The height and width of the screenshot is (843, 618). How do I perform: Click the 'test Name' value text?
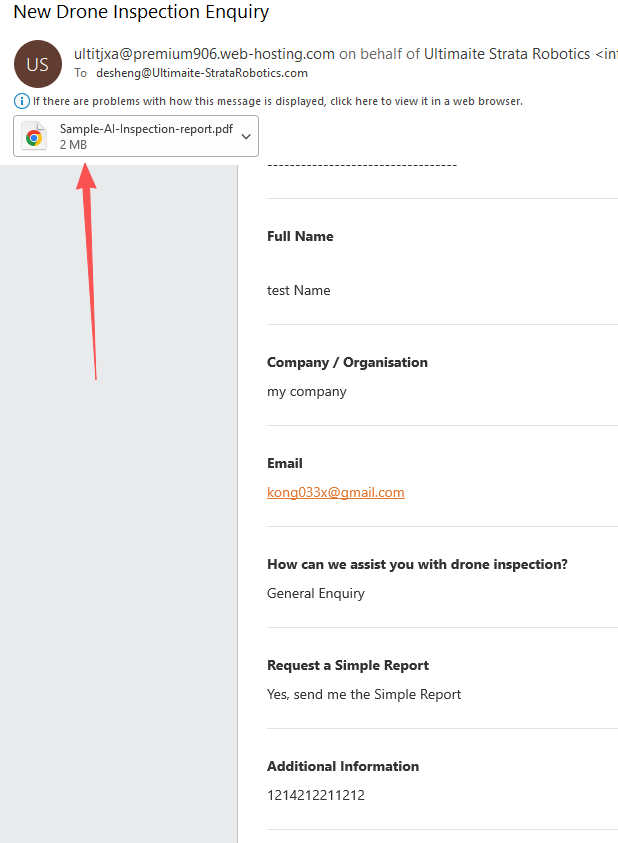(x=298, y=290)
